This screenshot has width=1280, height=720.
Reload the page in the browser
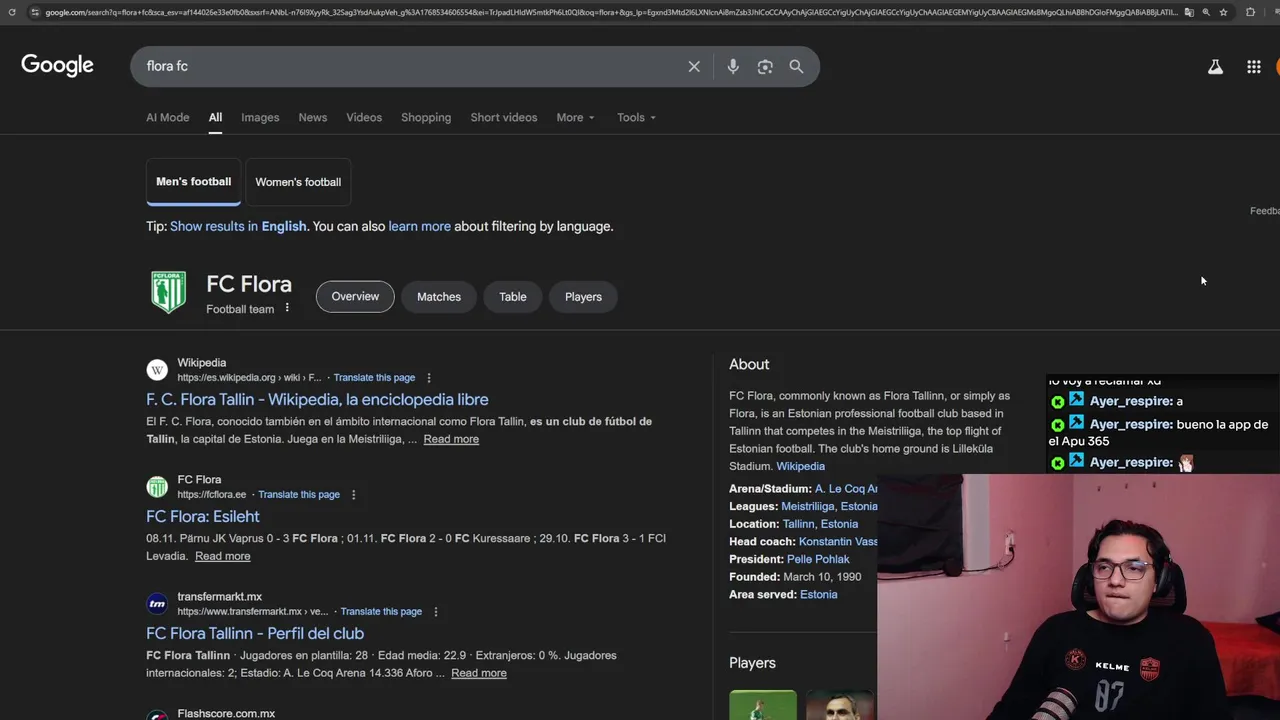tap(12, 12)
